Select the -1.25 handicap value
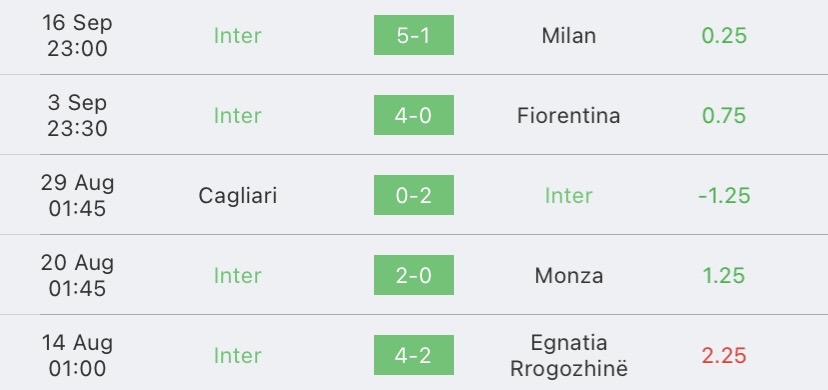 click(724, 195)
